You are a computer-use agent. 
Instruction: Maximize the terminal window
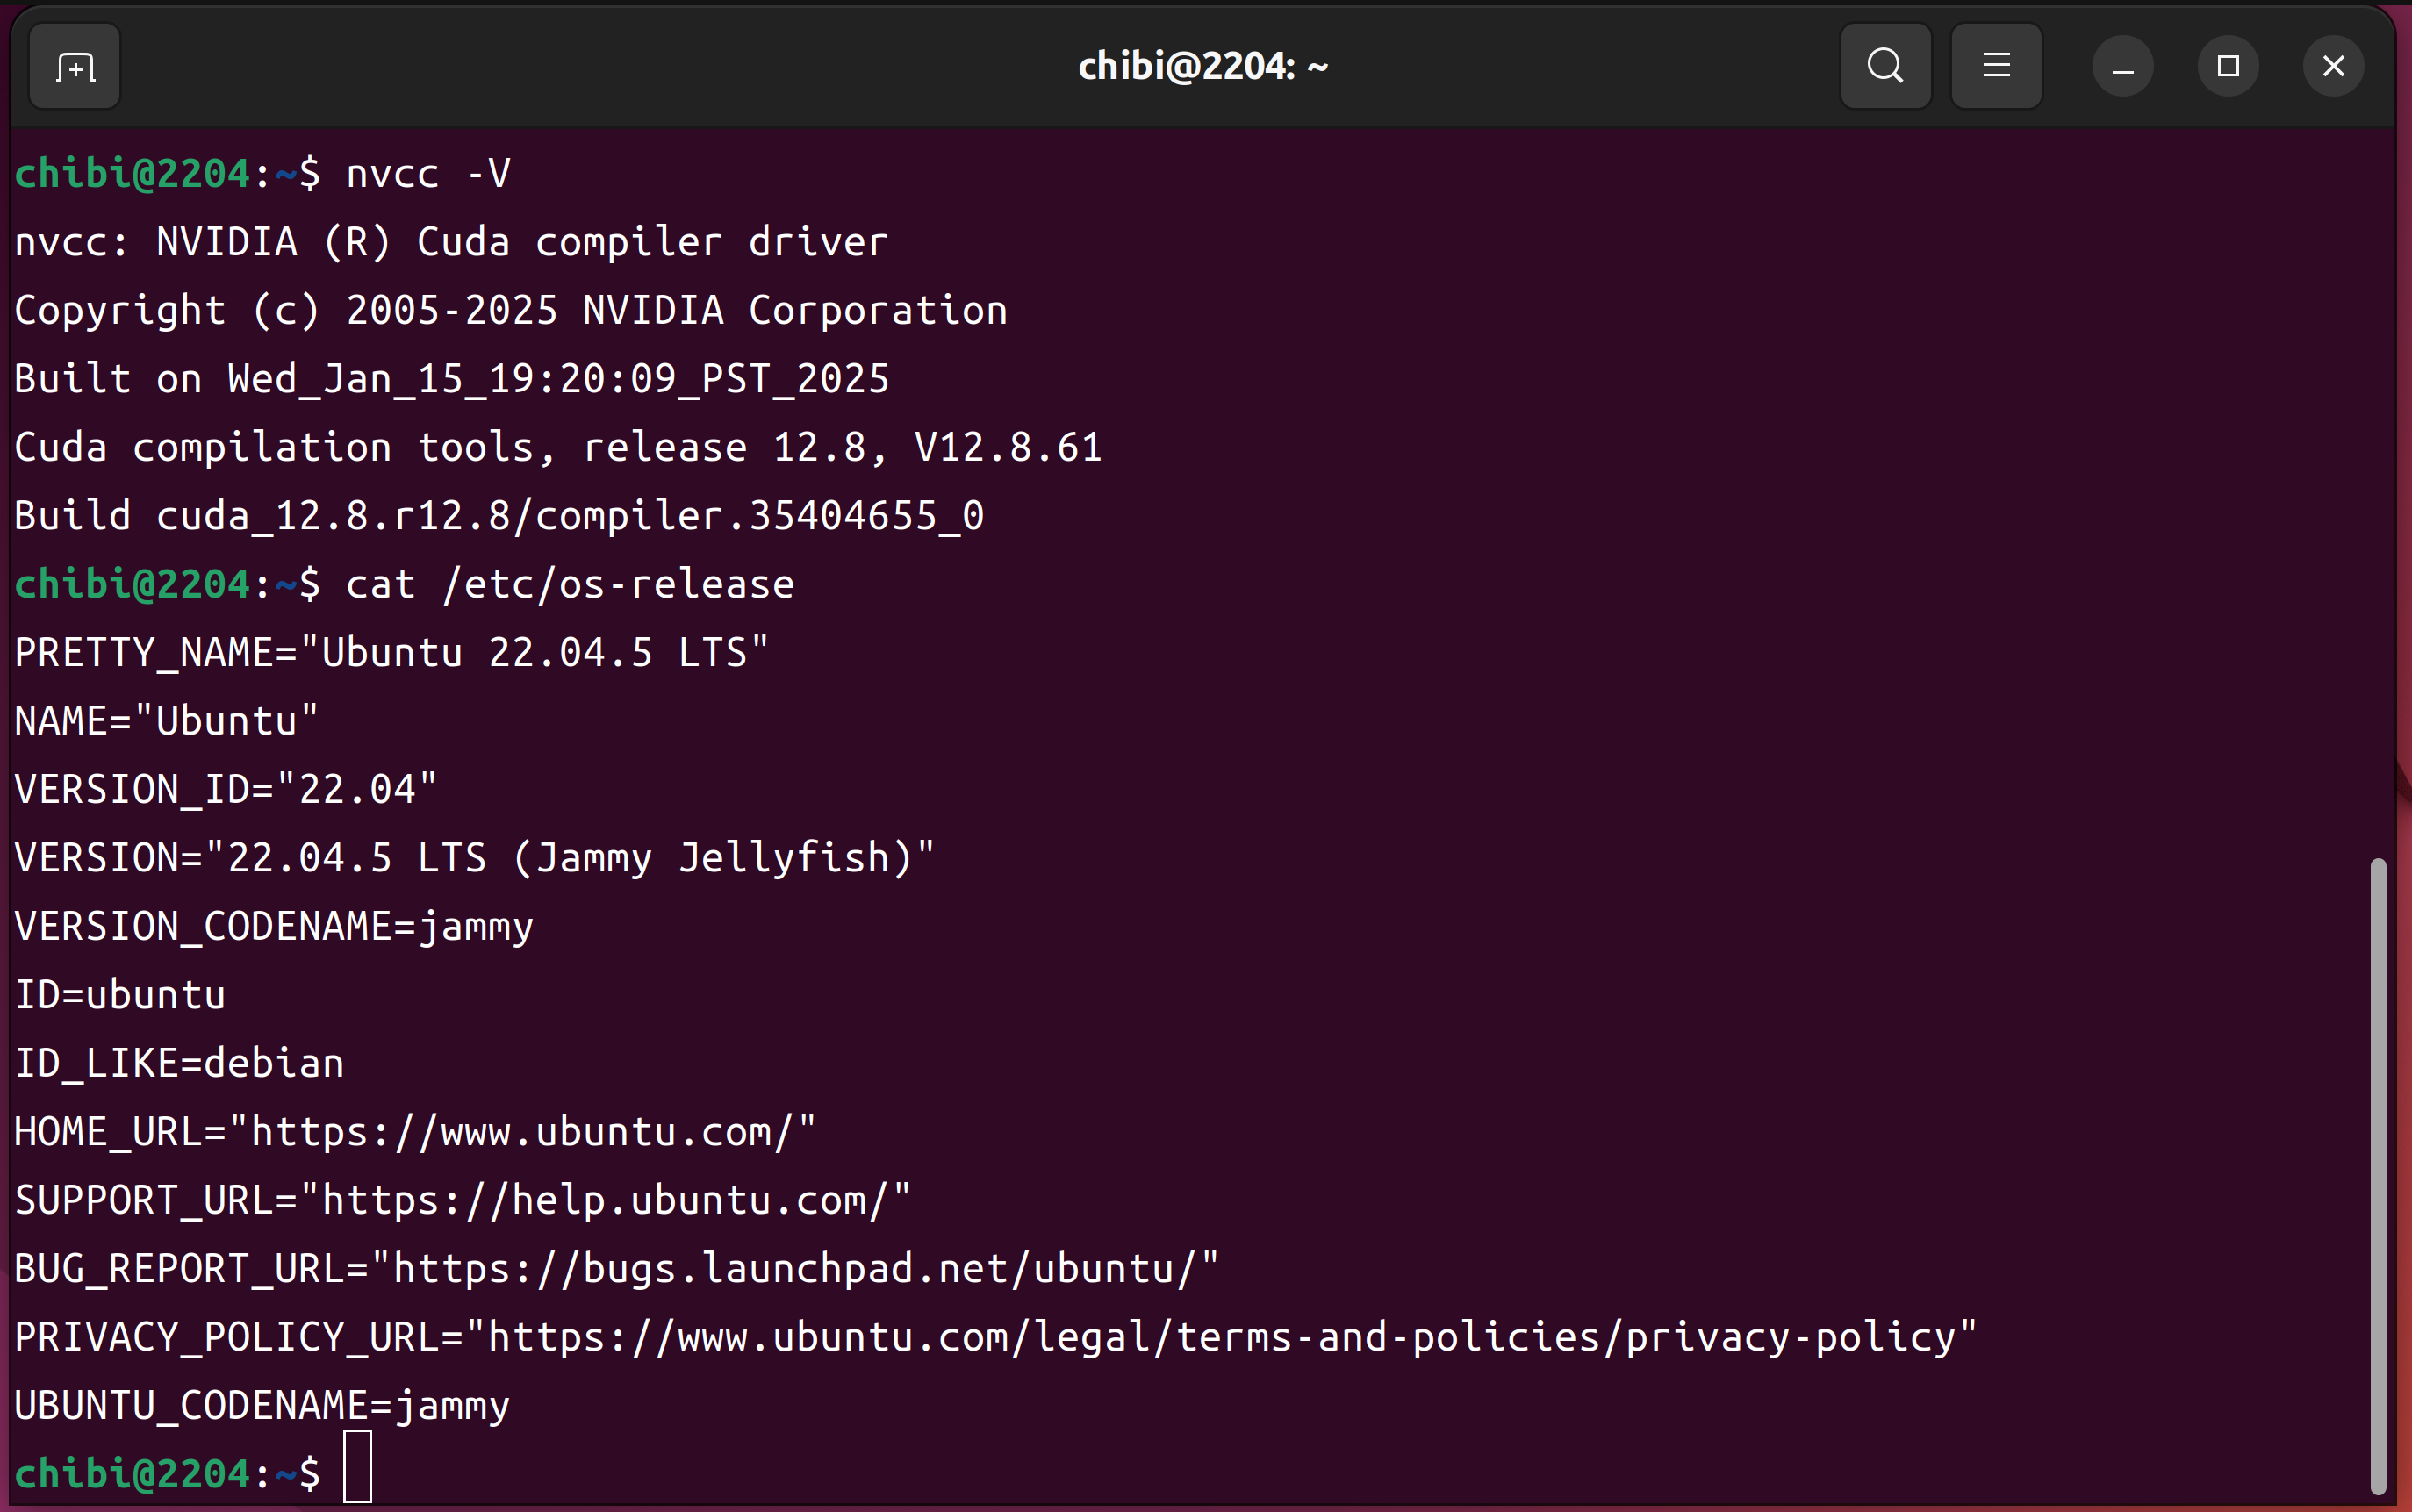pyautogui.click(x=2228, y=67)
